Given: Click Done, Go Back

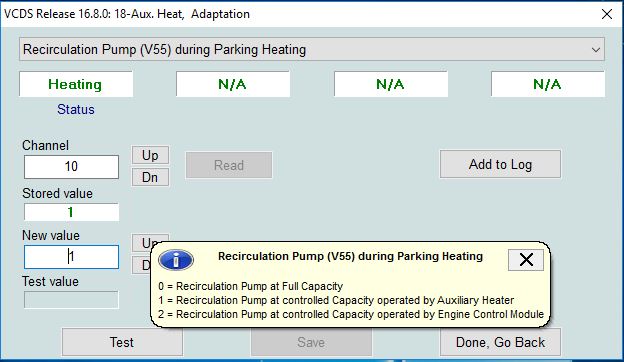Looking at the screenshot, I should click(x=500, y=342).
